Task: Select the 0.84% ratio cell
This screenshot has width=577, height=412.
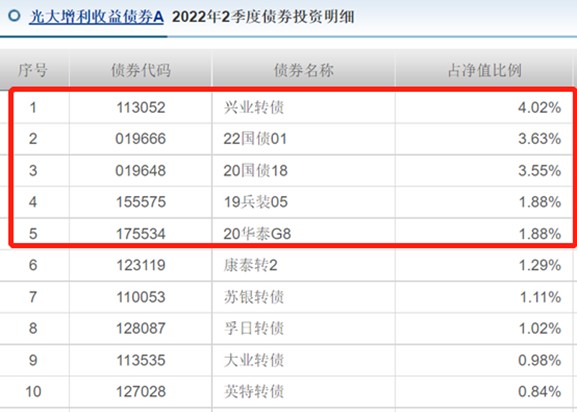Action: 539,391
